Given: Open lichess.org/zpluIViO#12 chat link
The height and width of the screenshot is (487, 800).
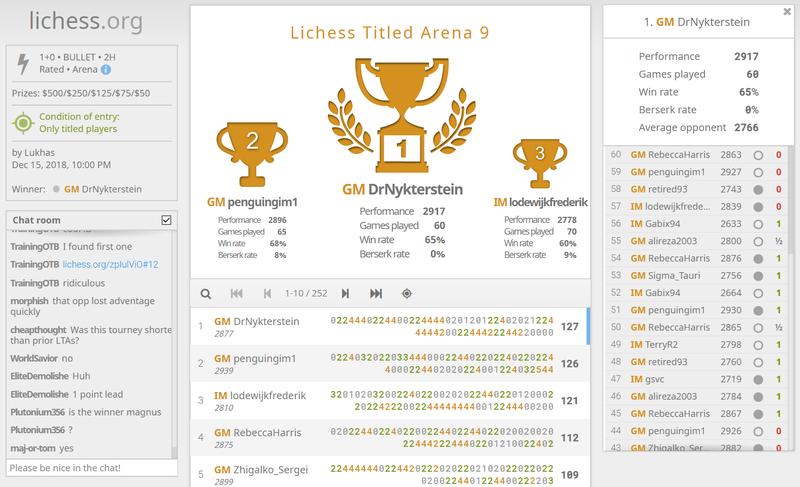Looking at the screenshot, I should pos(110,265).
